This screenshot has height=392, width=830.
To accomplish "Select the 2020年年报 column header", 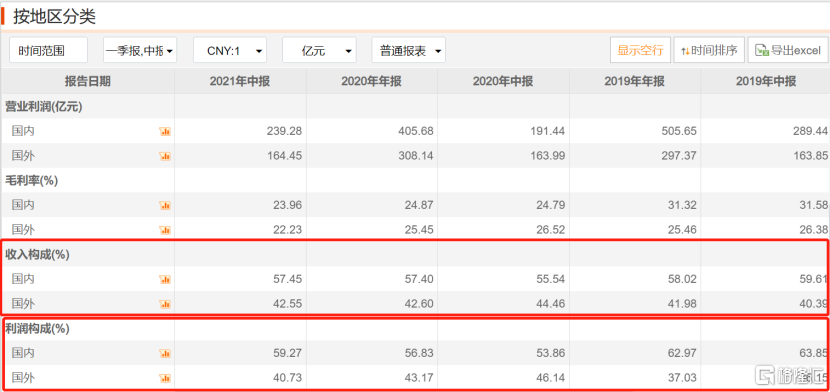I will tap(371, 81).
